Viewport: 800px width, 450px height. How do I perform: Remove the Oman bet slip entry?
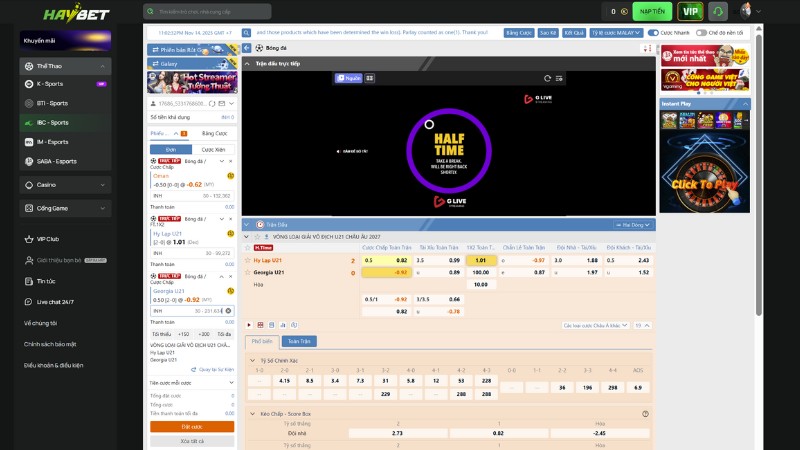pyautogui.click(x=231, y=161)
